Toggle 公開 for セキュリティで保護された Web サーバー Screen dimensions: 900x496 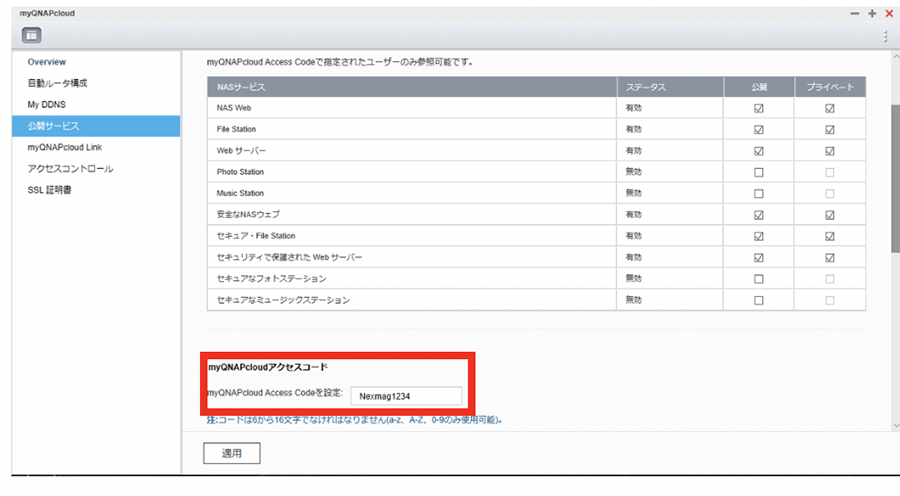click(759, 258)
